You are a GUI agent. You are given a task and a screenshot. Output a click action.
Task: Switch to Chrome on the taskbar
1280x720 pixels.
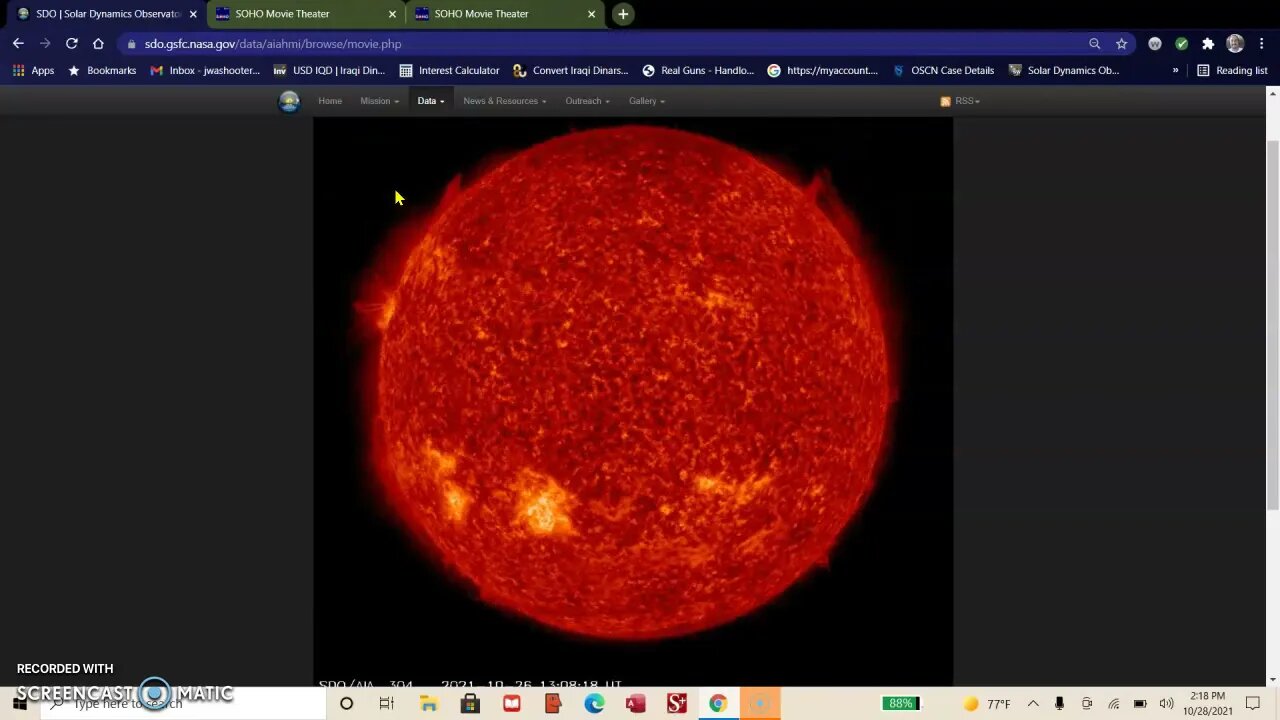718,704
